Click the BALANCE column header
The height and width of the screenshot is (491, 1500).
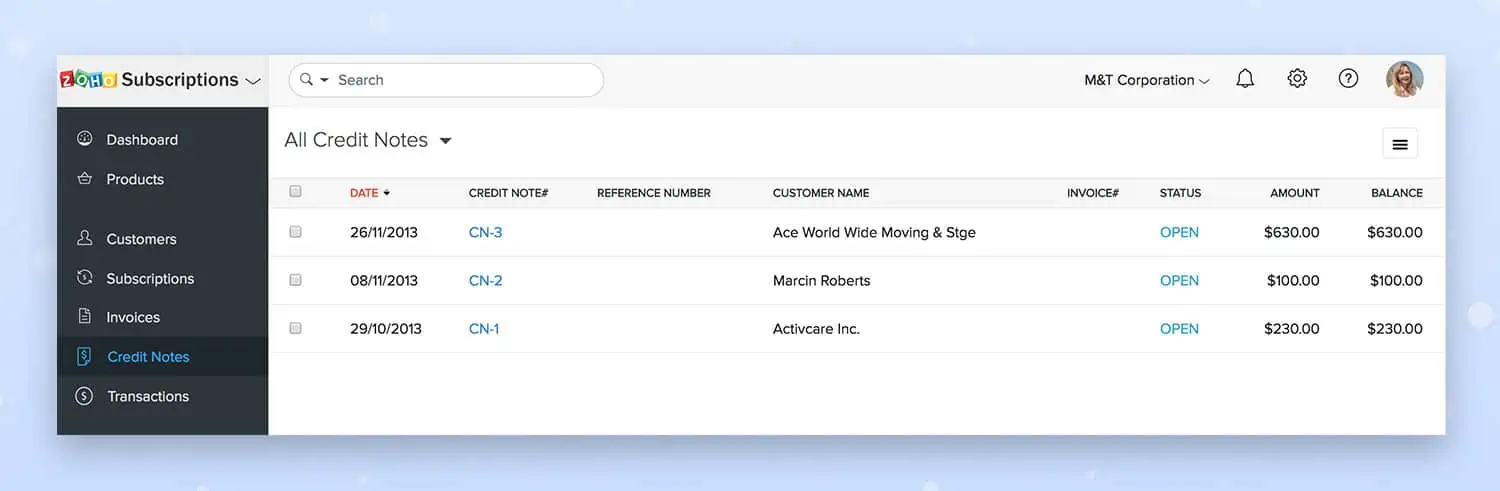[1397, 193]
